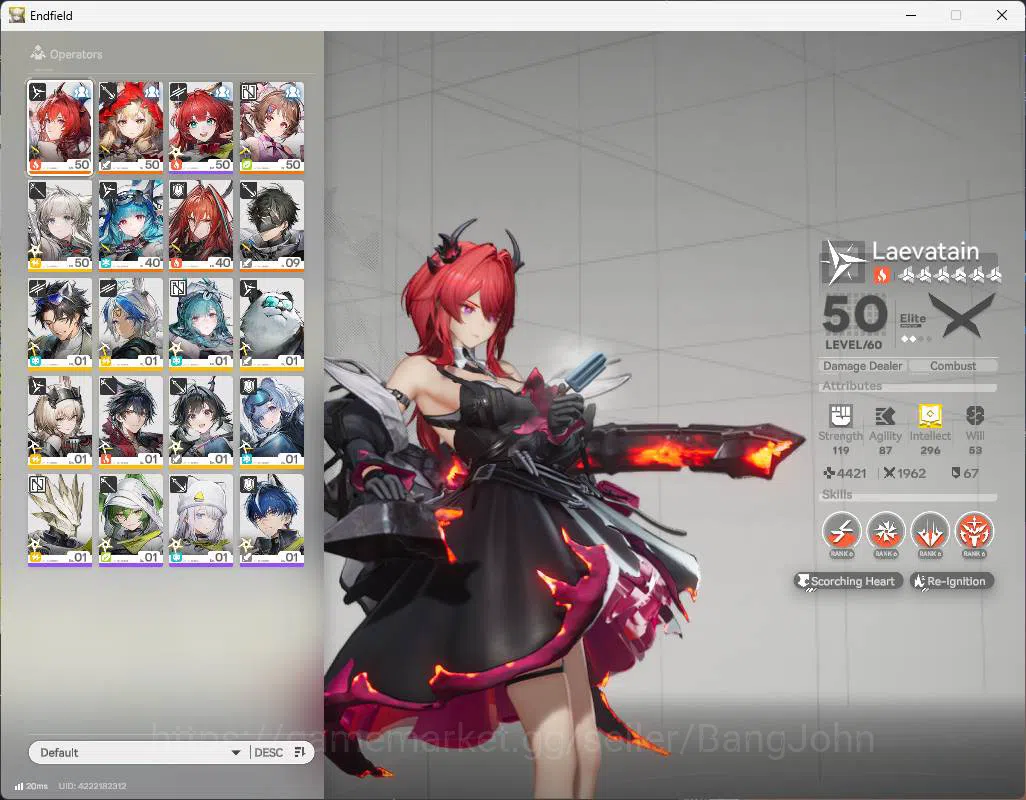Image resolution: width=1026 pixels, height=800 pixels.
Task: Click the highlighted yellow Intellect attribute icon
Action: tap(930, 415)
